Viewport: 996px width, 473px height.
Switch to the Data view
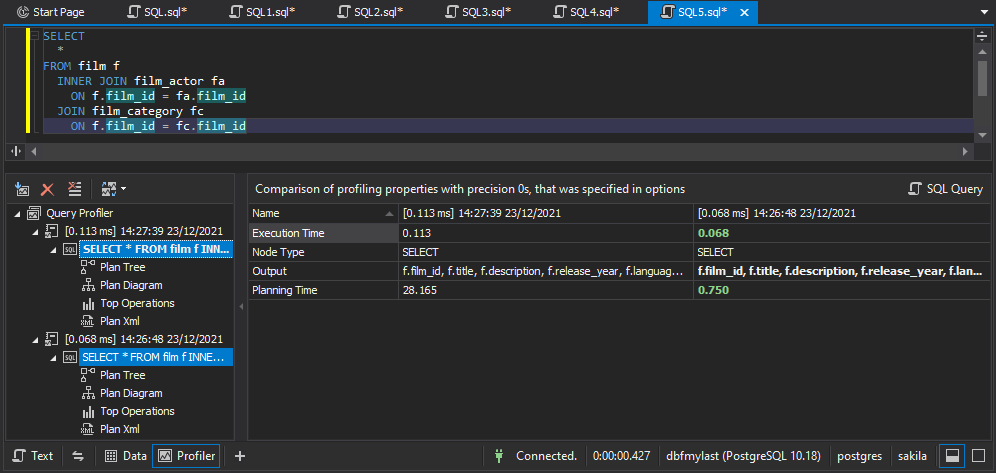126,455
